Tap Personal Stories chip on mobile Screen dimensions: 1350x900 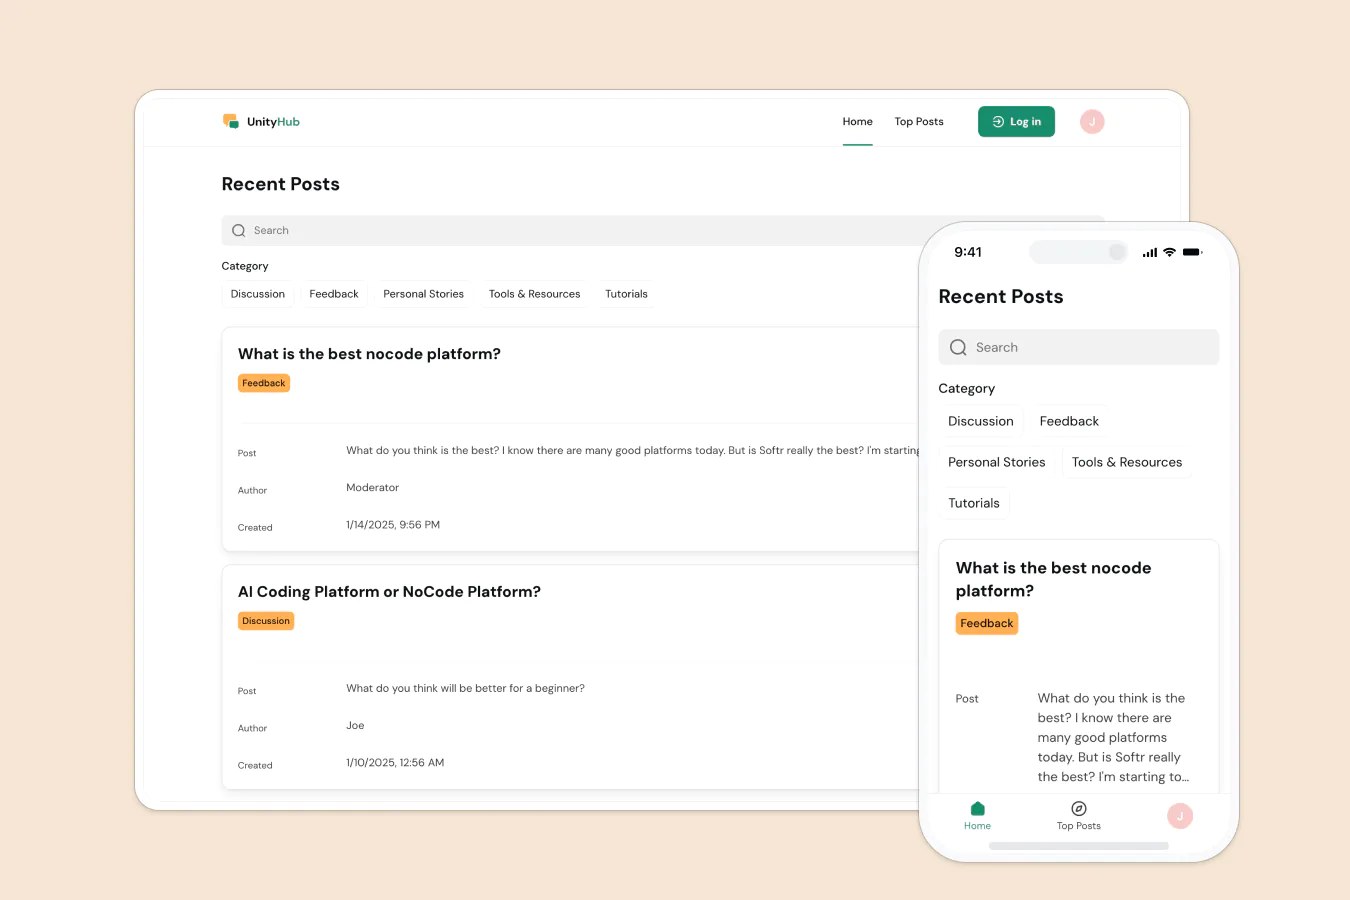coord(997,462)
